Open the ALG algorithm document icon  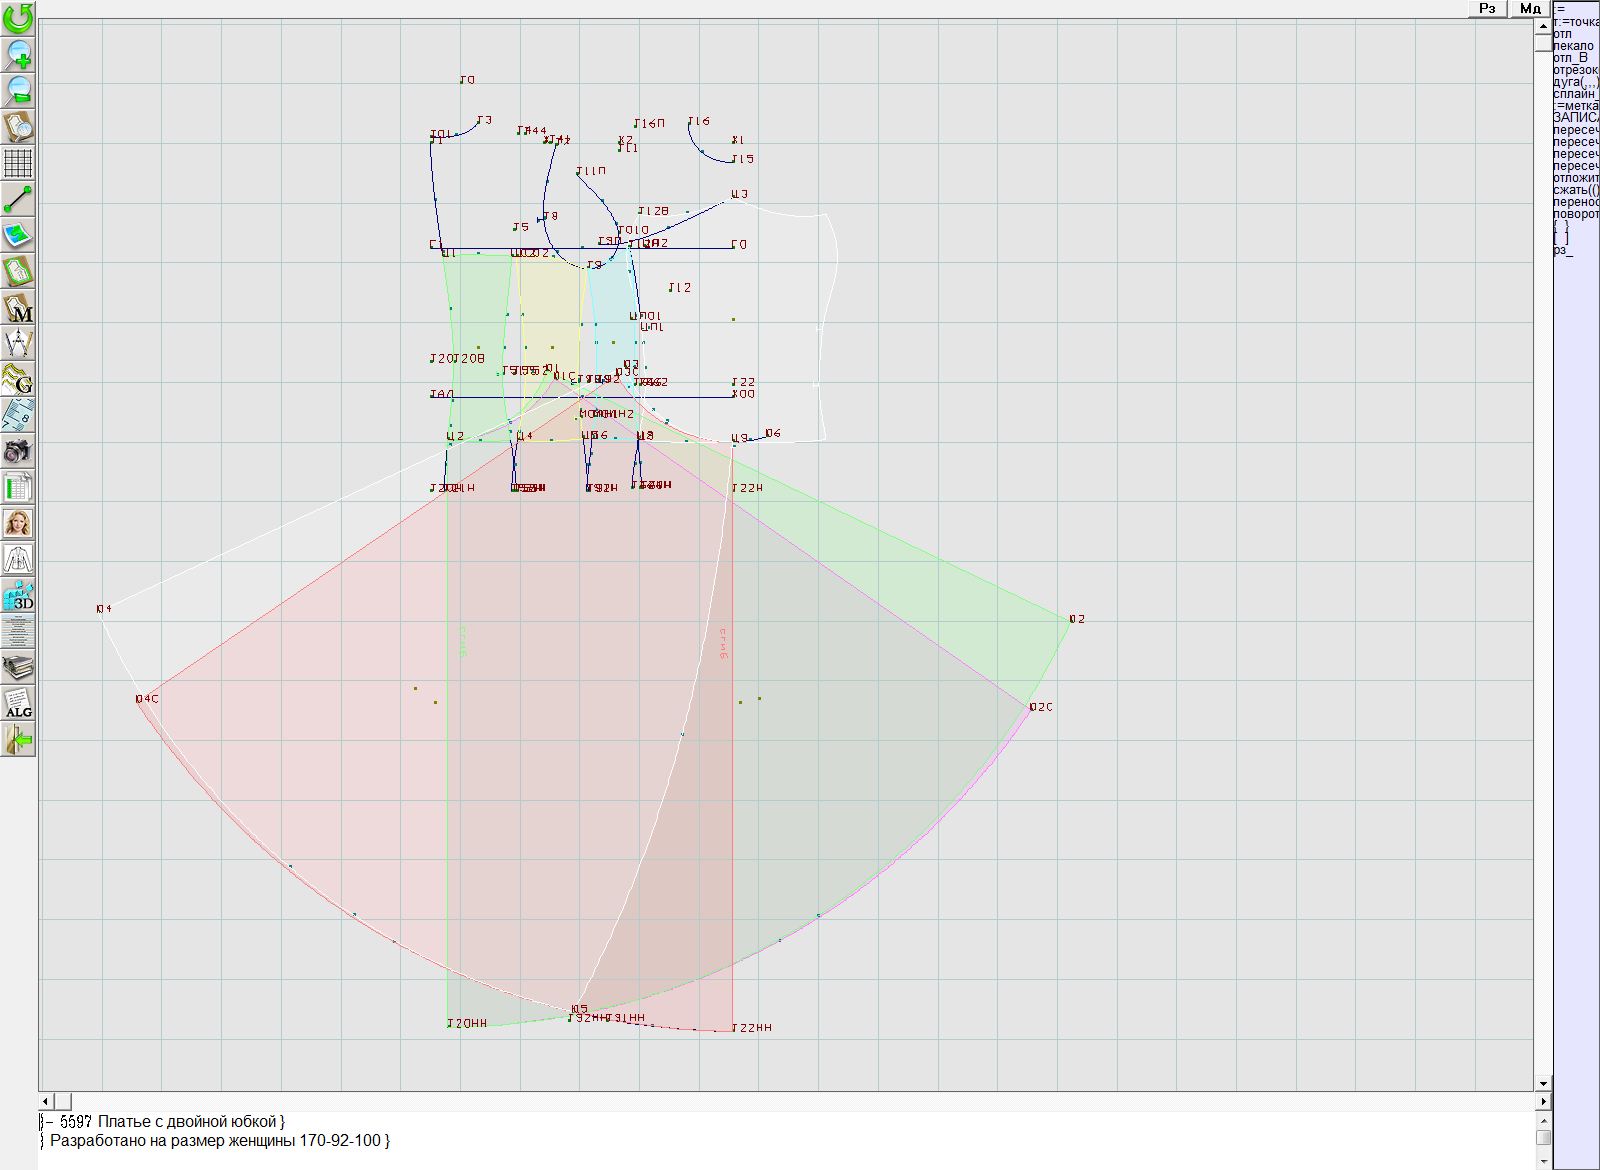[x=18, y=703]
